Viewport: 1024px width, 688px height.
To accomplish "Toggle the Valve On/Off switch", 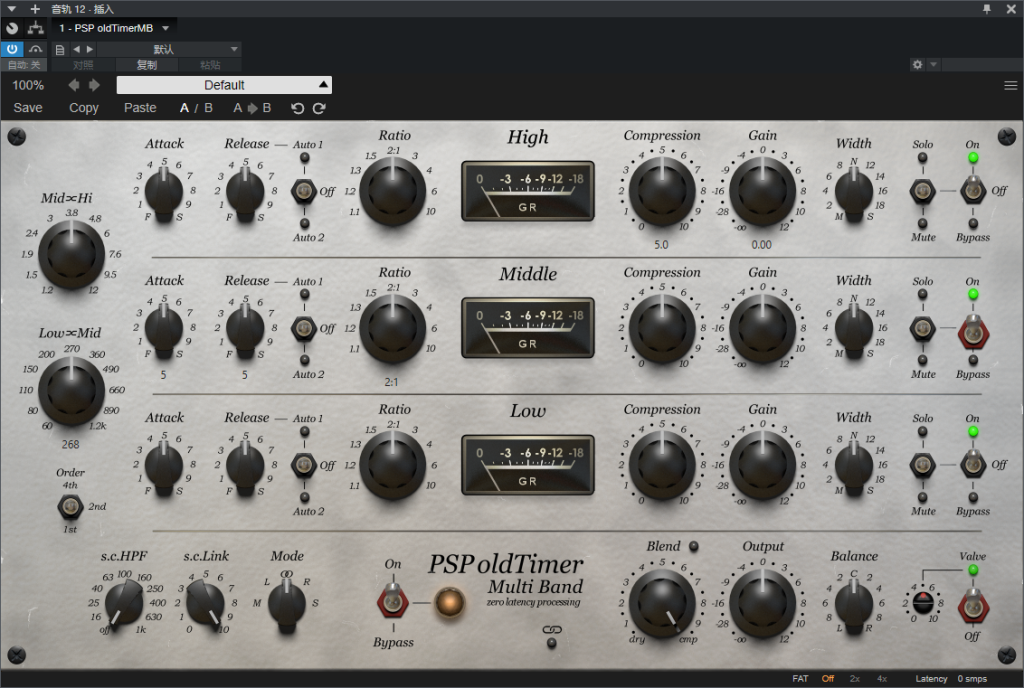I will tap(973, 606).
